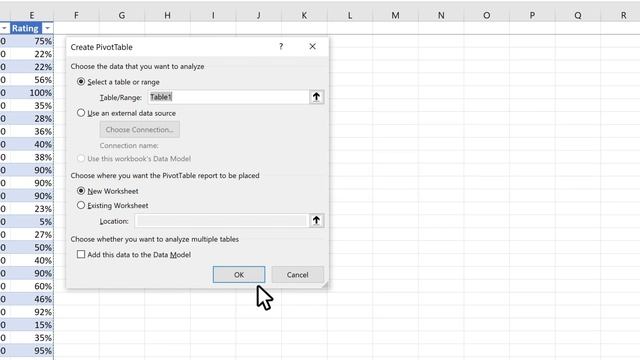
Task: Select column E header
Action: pos(31,16)
